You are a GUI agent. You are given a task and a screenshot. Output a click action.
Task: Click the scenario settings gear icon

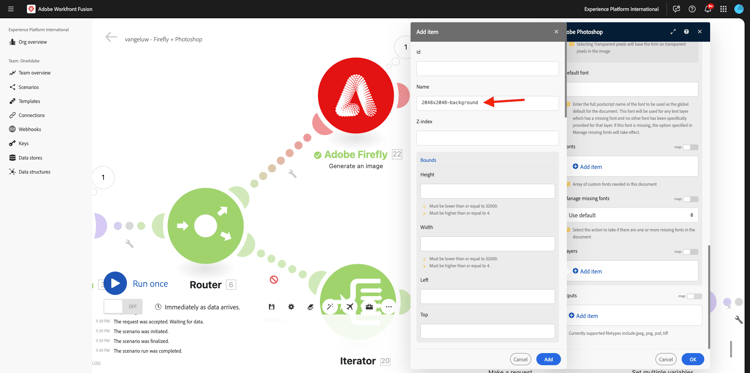291,307
